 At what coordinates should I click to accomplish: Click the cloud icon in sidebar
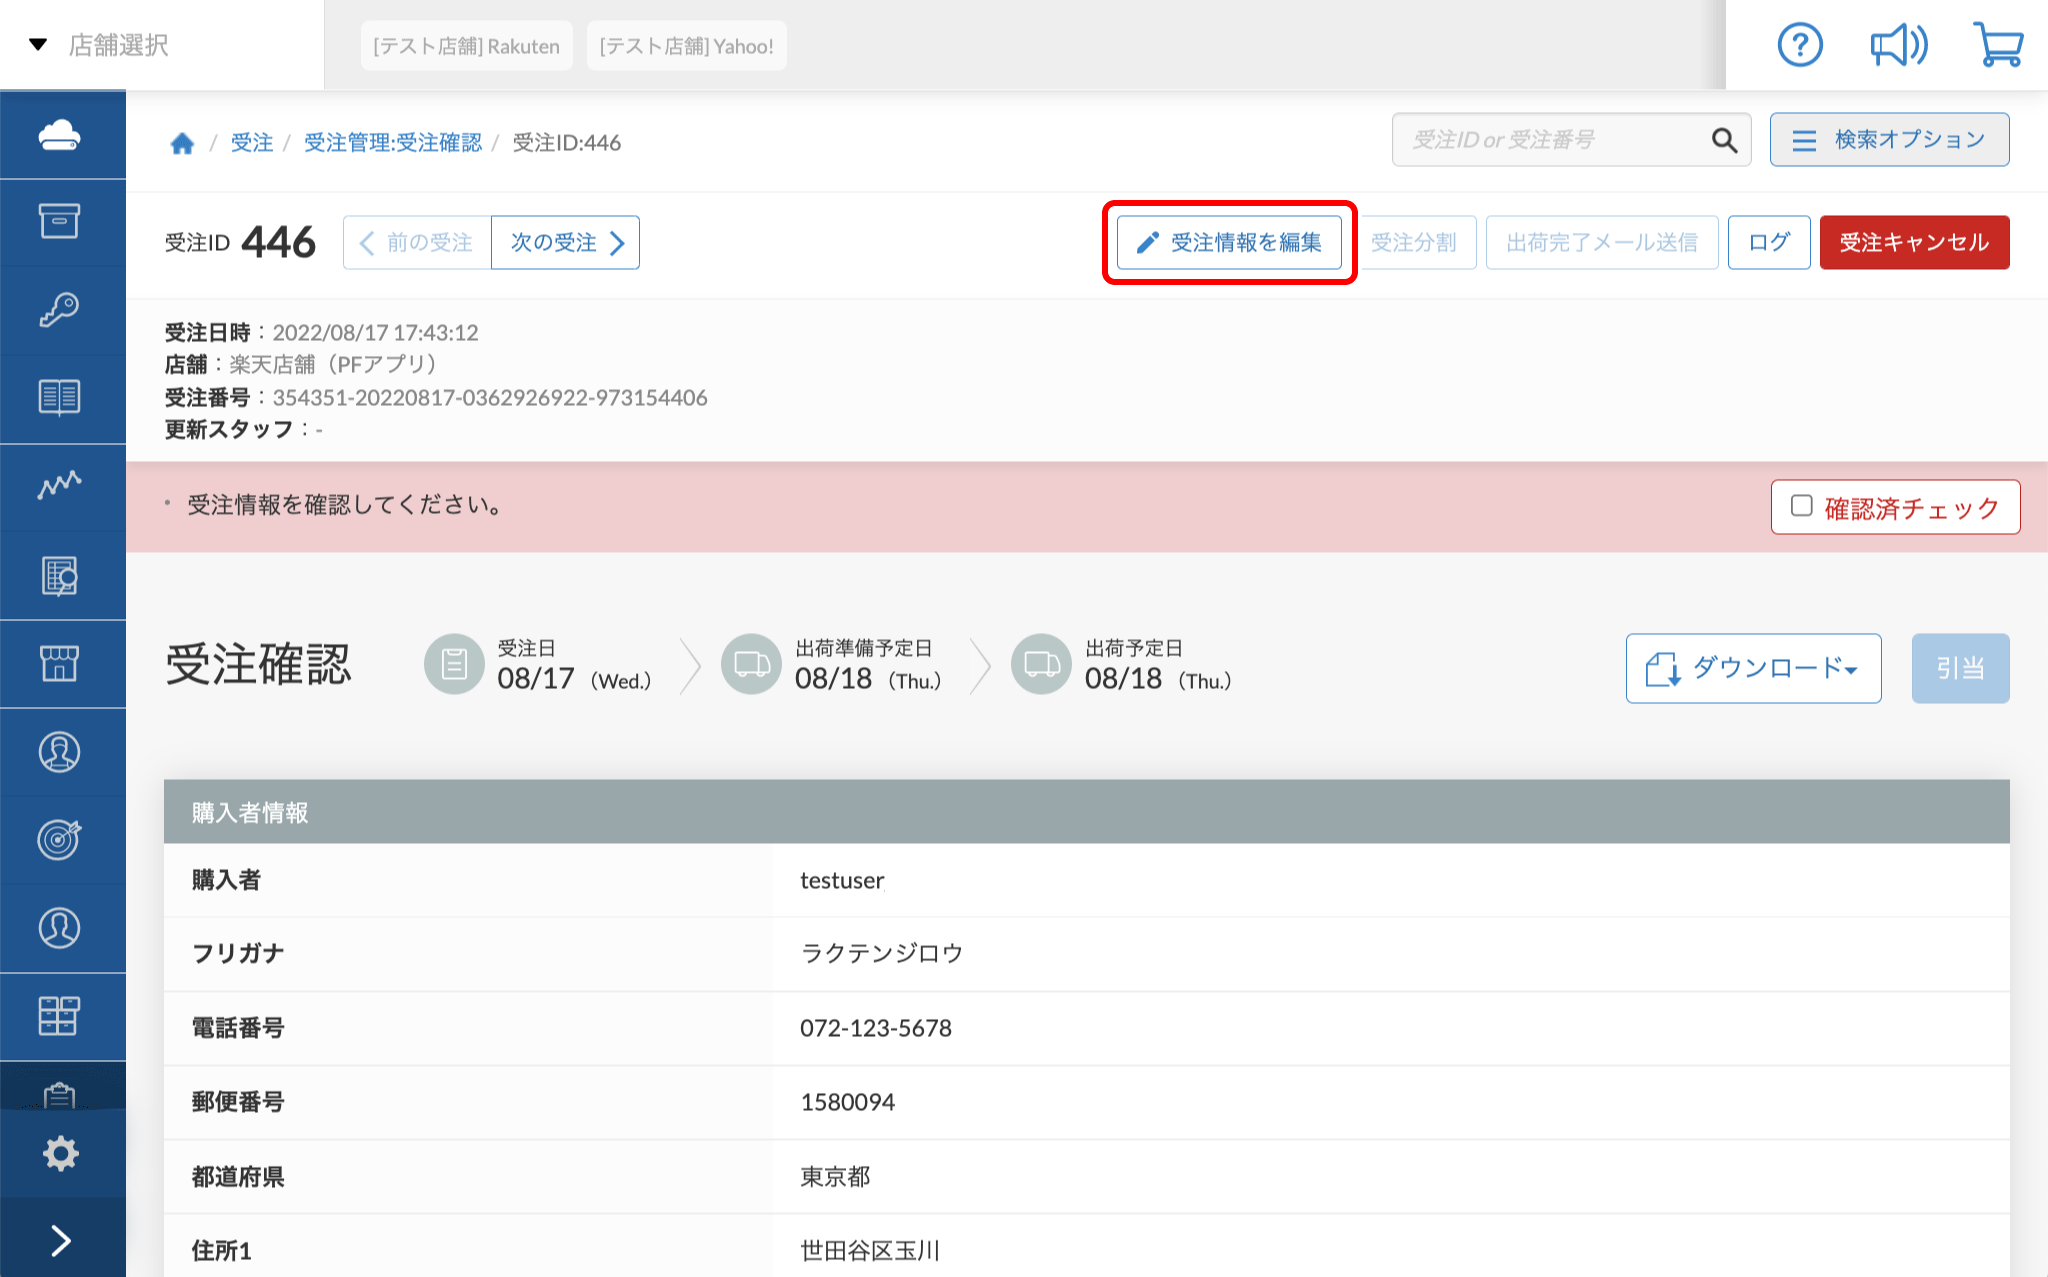tap(60, 135)
